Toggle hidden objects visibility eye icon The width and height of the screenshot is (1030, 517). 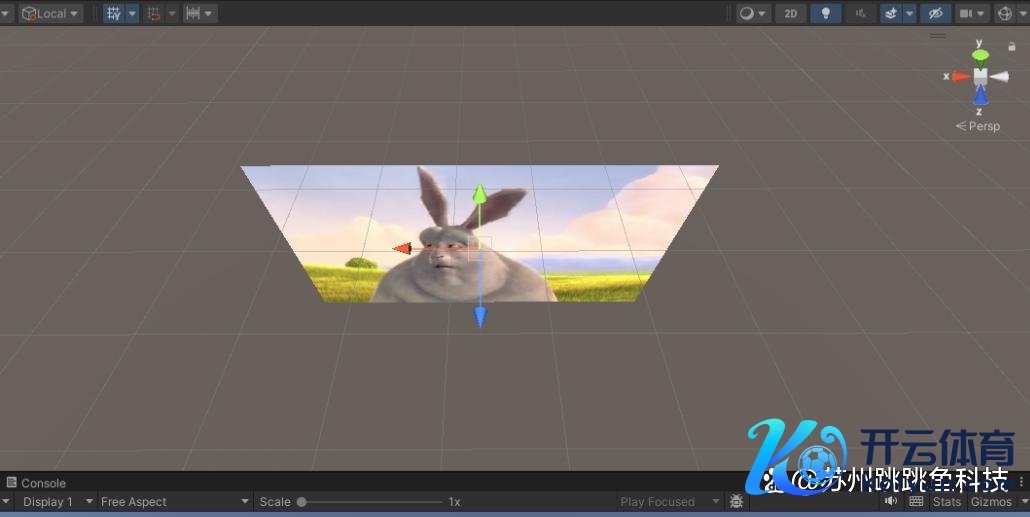tap(935, 14)
